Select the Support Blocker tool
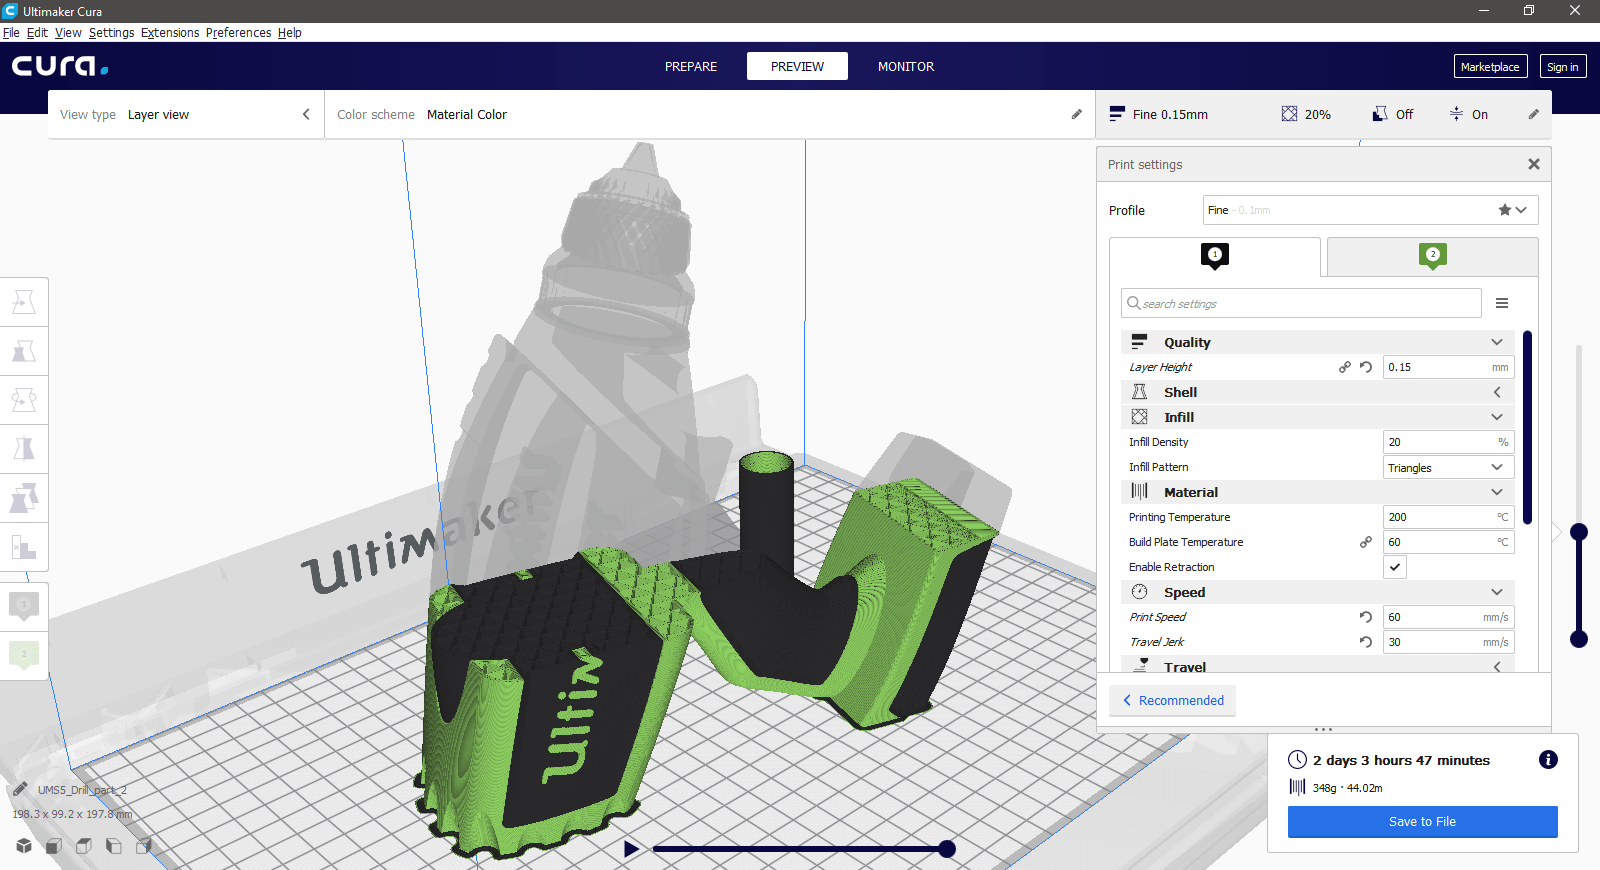1600x870 pixels. point(24,547)
